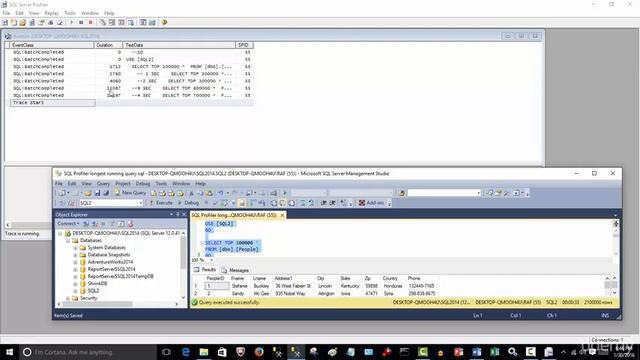This screenshot has height=360, width=640.
Task: Click Clear Trace Window eraser icon in Profiler
Action: (x=60, y=22)
